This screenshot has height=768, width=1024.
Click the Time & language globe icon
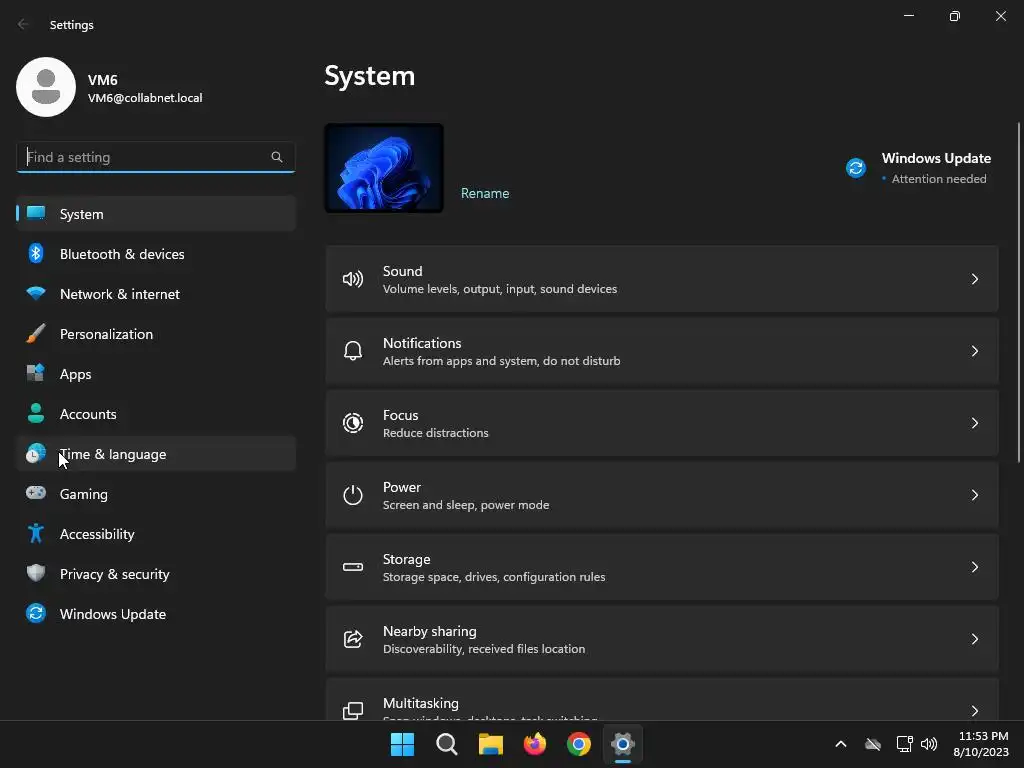click(x=36, y=453)
